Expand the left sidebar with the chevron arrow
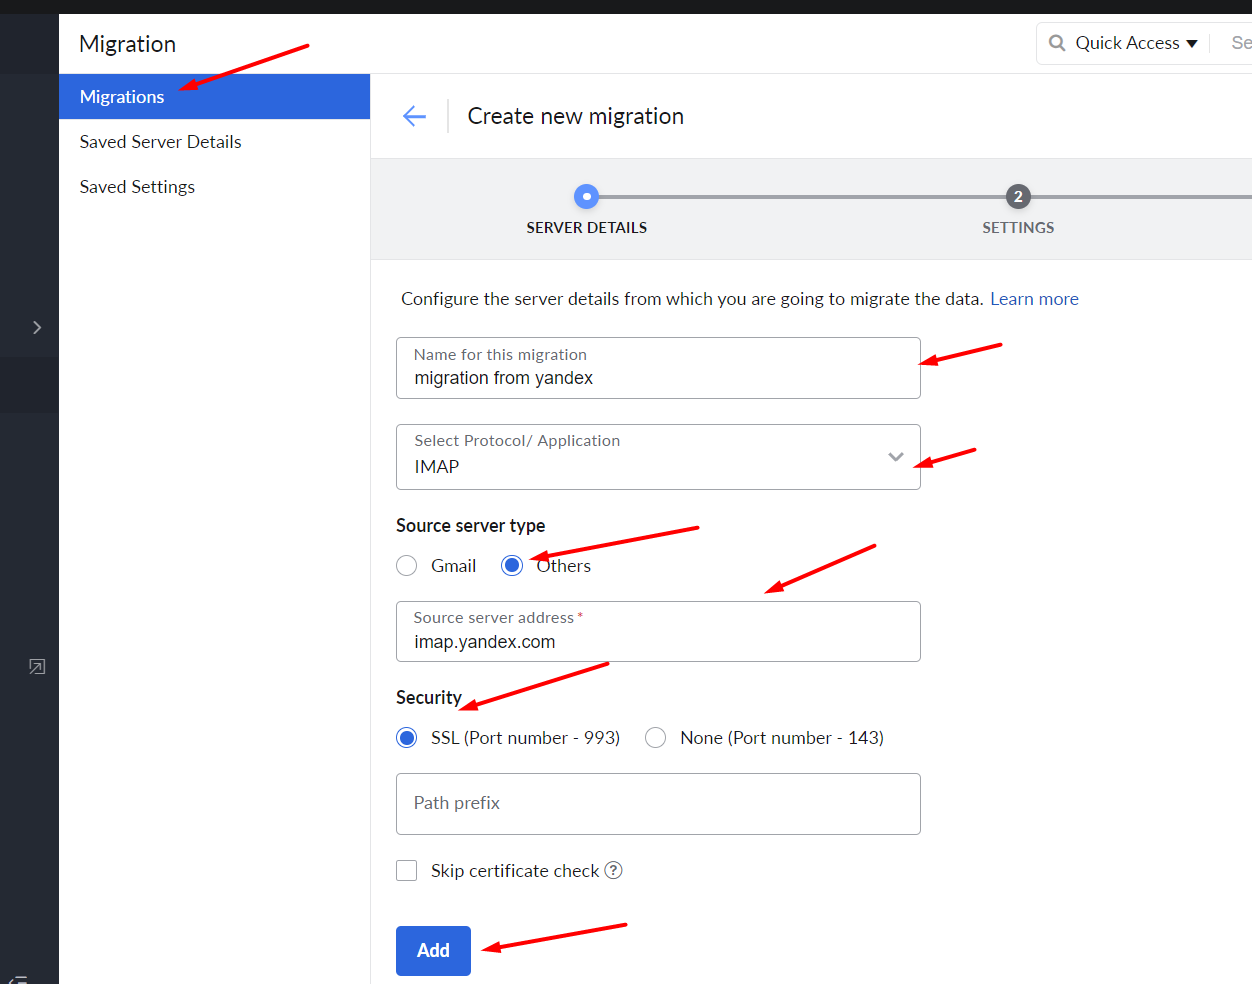Screen dimensions: 1252x984 (37, 327)
